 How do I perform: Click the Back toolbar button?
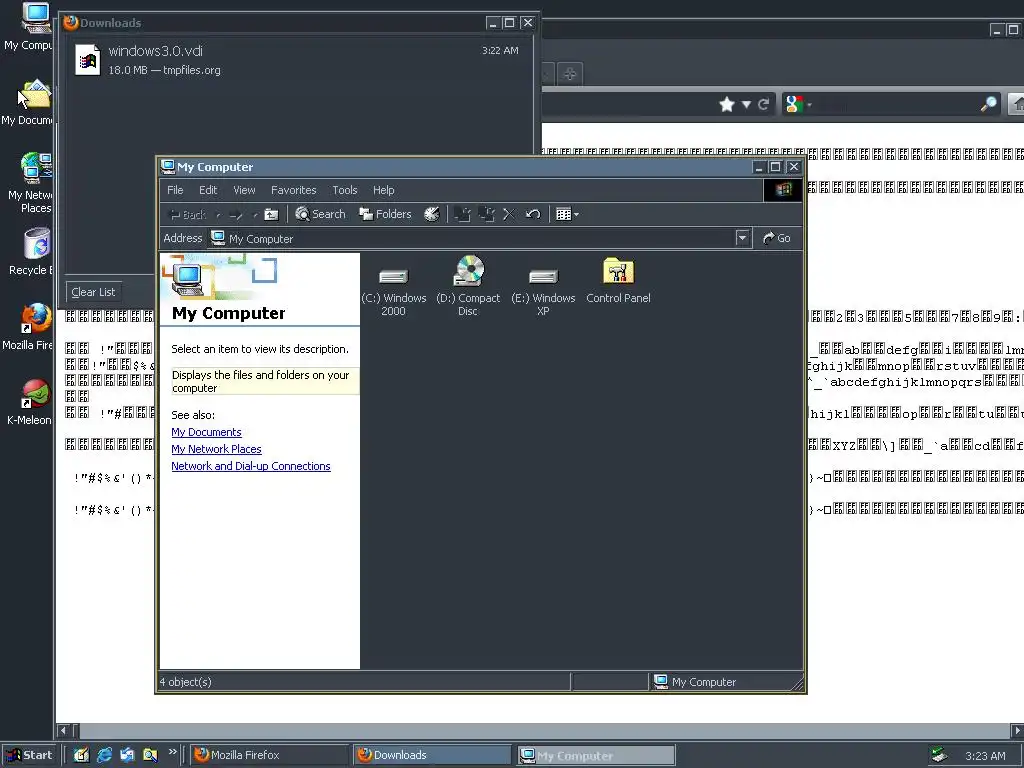click(187, 214)
